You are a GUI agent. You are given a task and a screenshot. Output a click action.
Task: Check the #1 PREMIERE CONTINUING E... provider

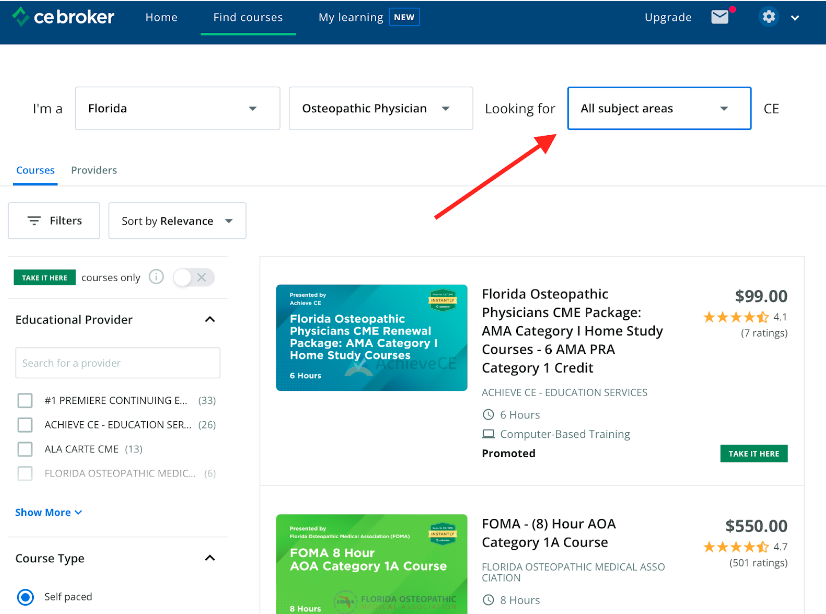[25, 401]
